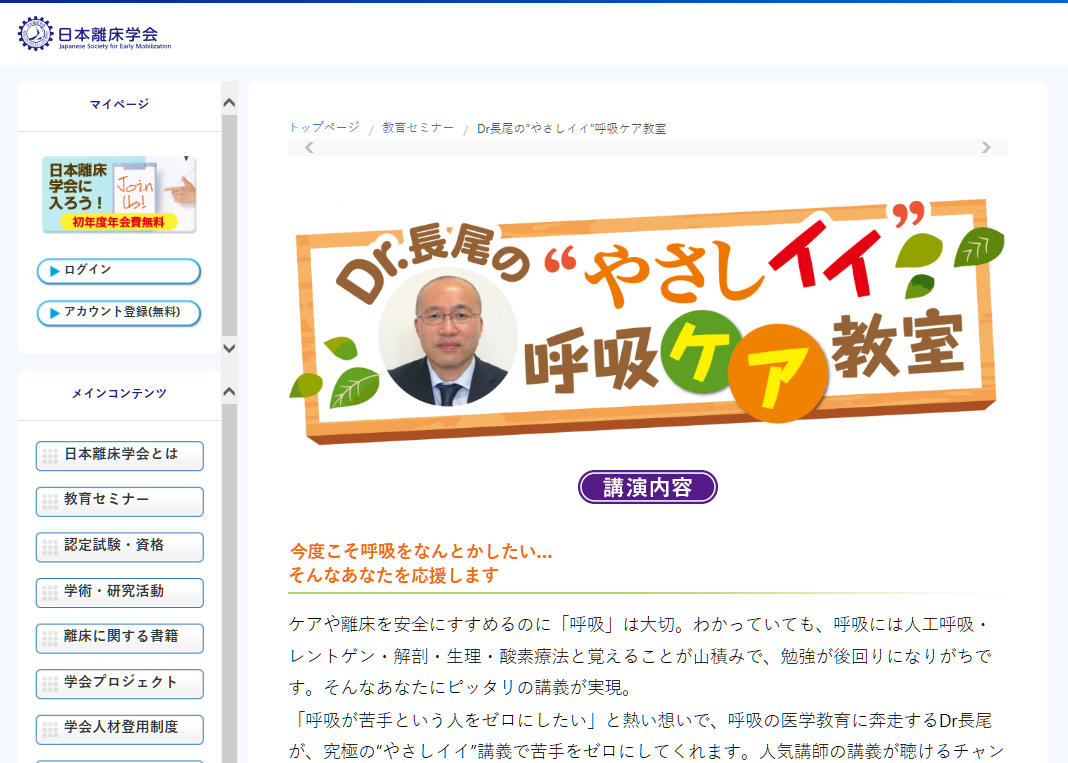The image size is (1068, 763).
Task: Go to 教育セミナー breadcrumb link
Action: tap(418, 127)
